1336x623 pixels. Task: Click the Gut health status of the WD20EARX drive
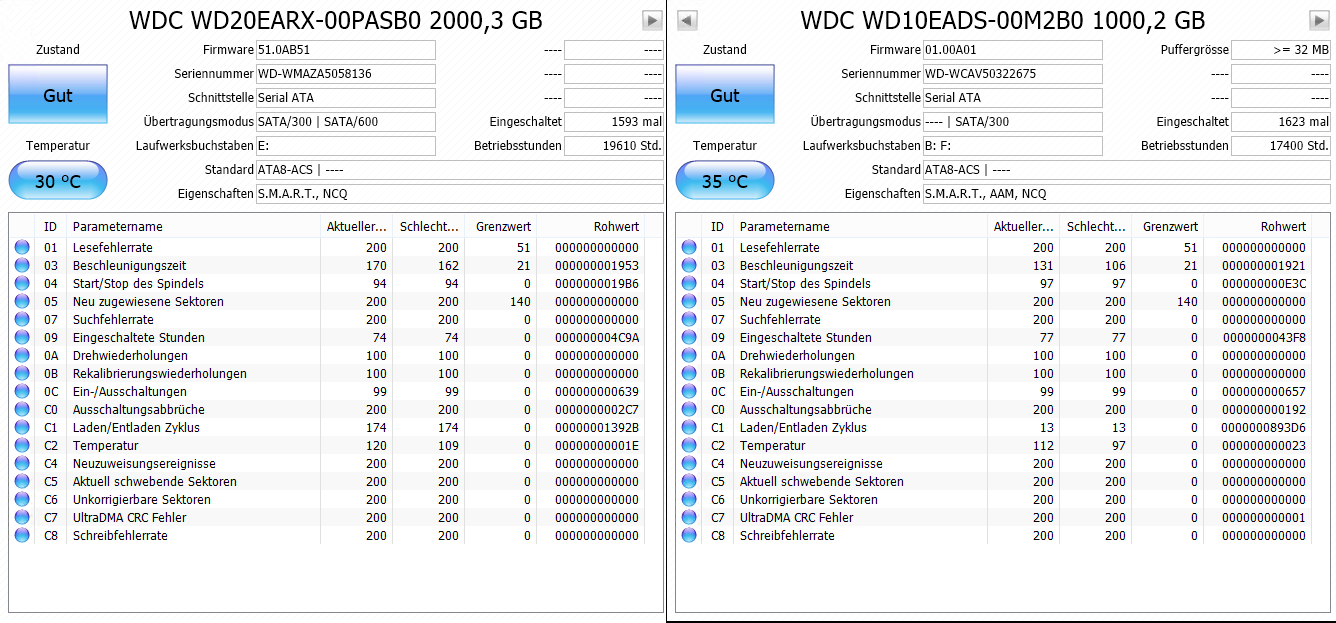(57, 93)
